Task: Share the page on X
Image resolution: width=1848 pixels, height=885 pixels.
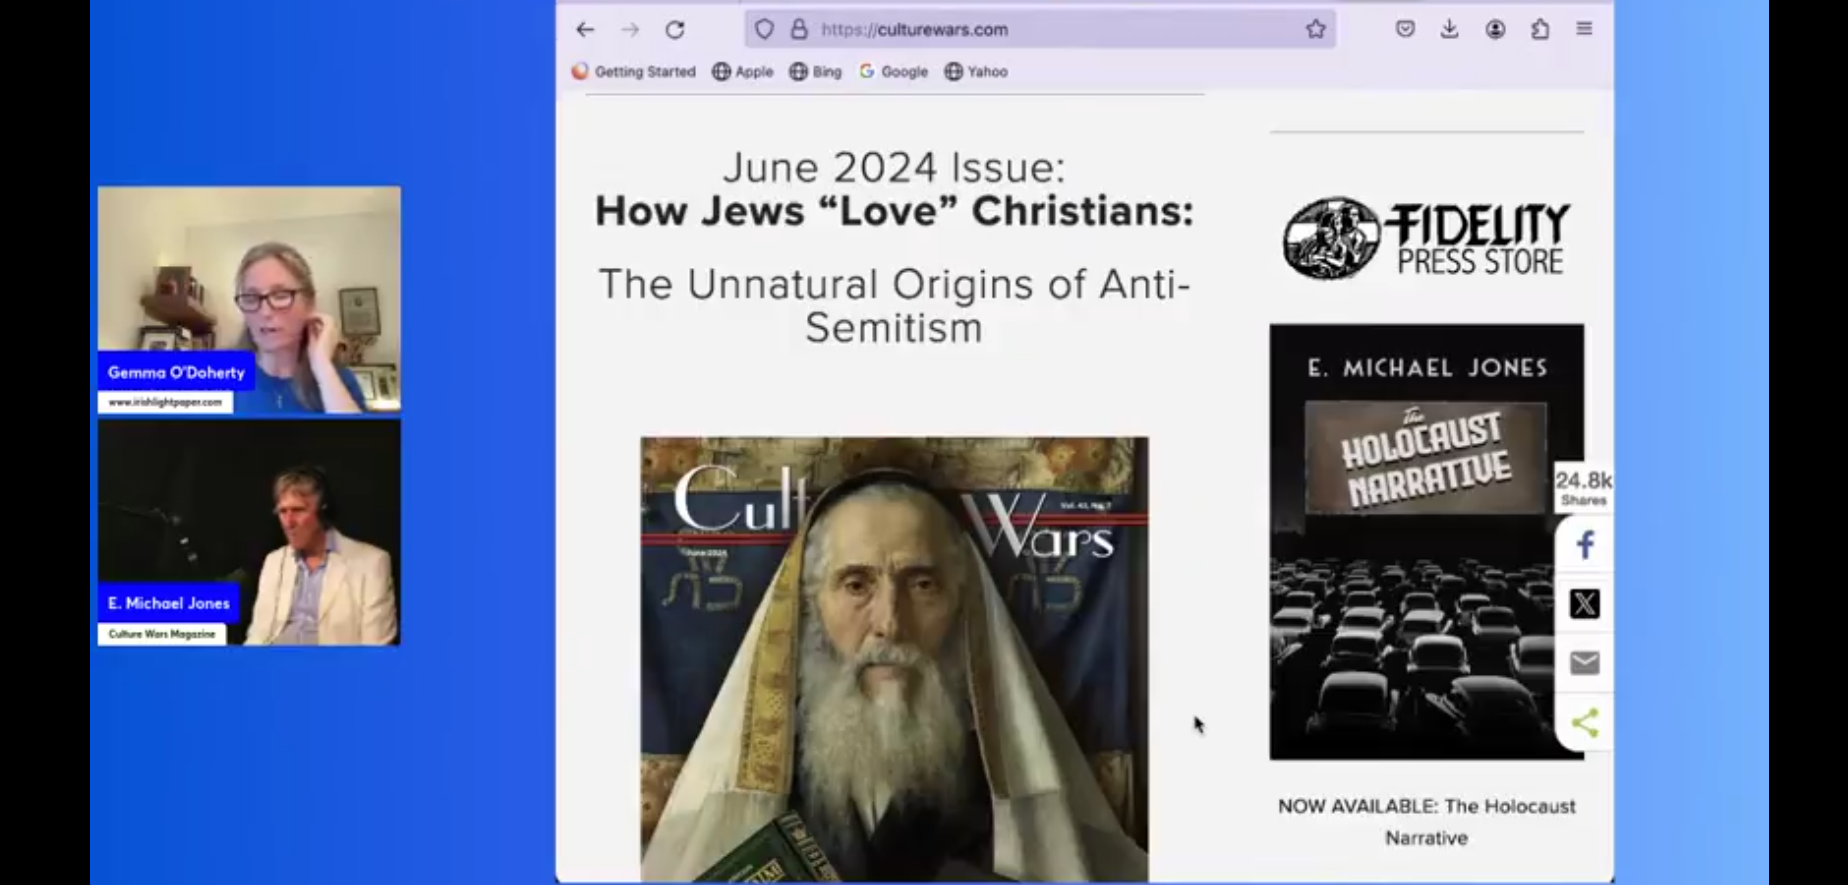Action: 1584,604
